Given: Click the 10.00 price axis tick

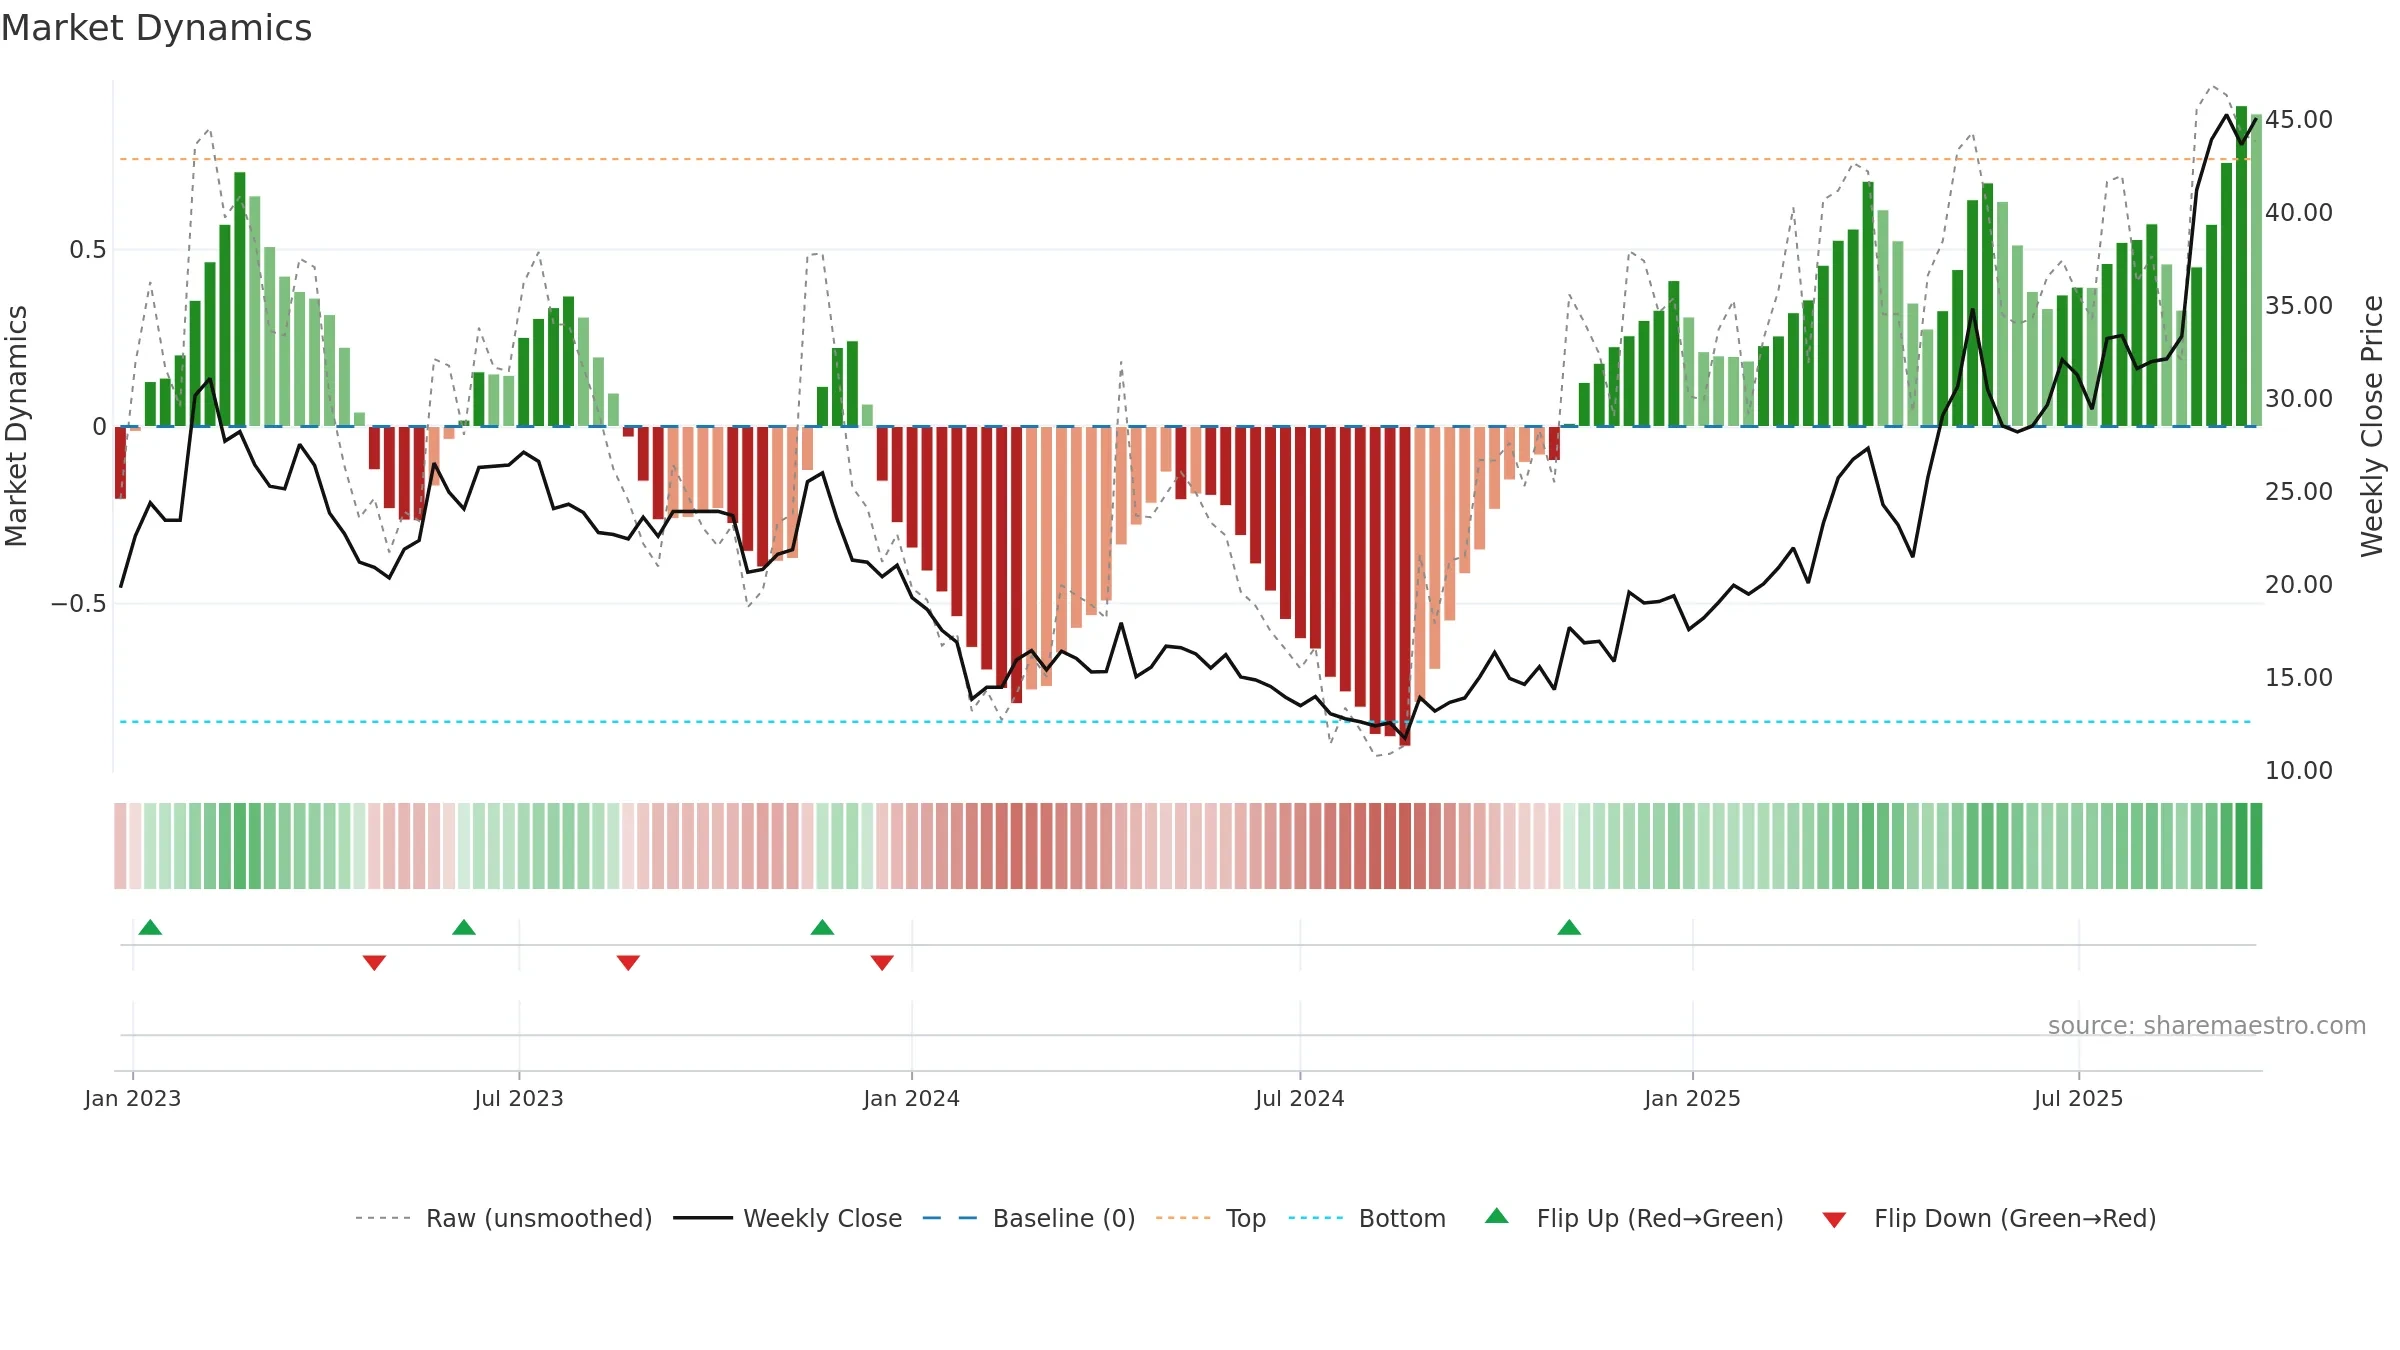Looking at the screenshot, I should 2299,770.
